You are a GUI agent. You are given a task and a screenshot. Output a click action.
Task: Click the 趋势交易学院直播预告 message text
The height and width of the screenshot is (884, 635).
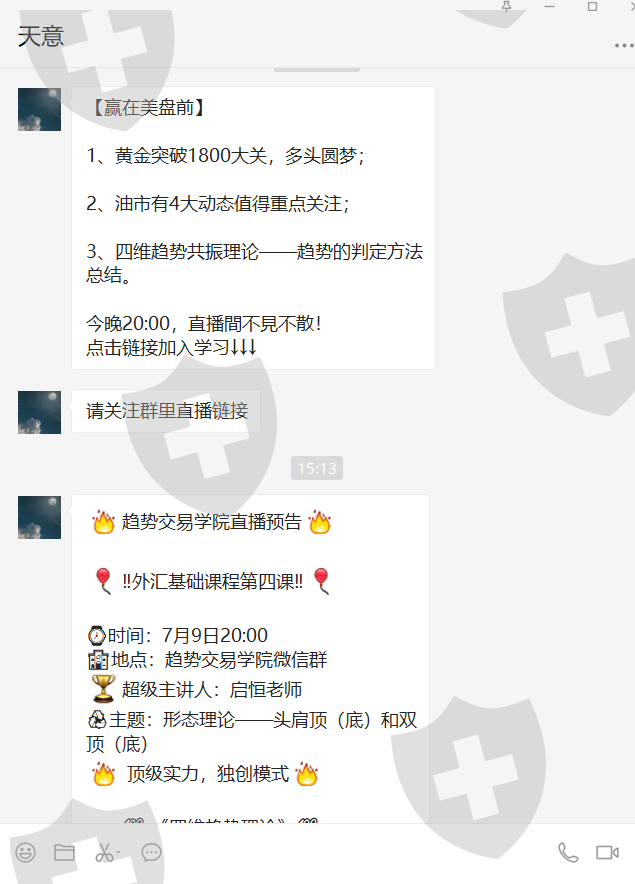pyautogui.click(x=211, y=522)
